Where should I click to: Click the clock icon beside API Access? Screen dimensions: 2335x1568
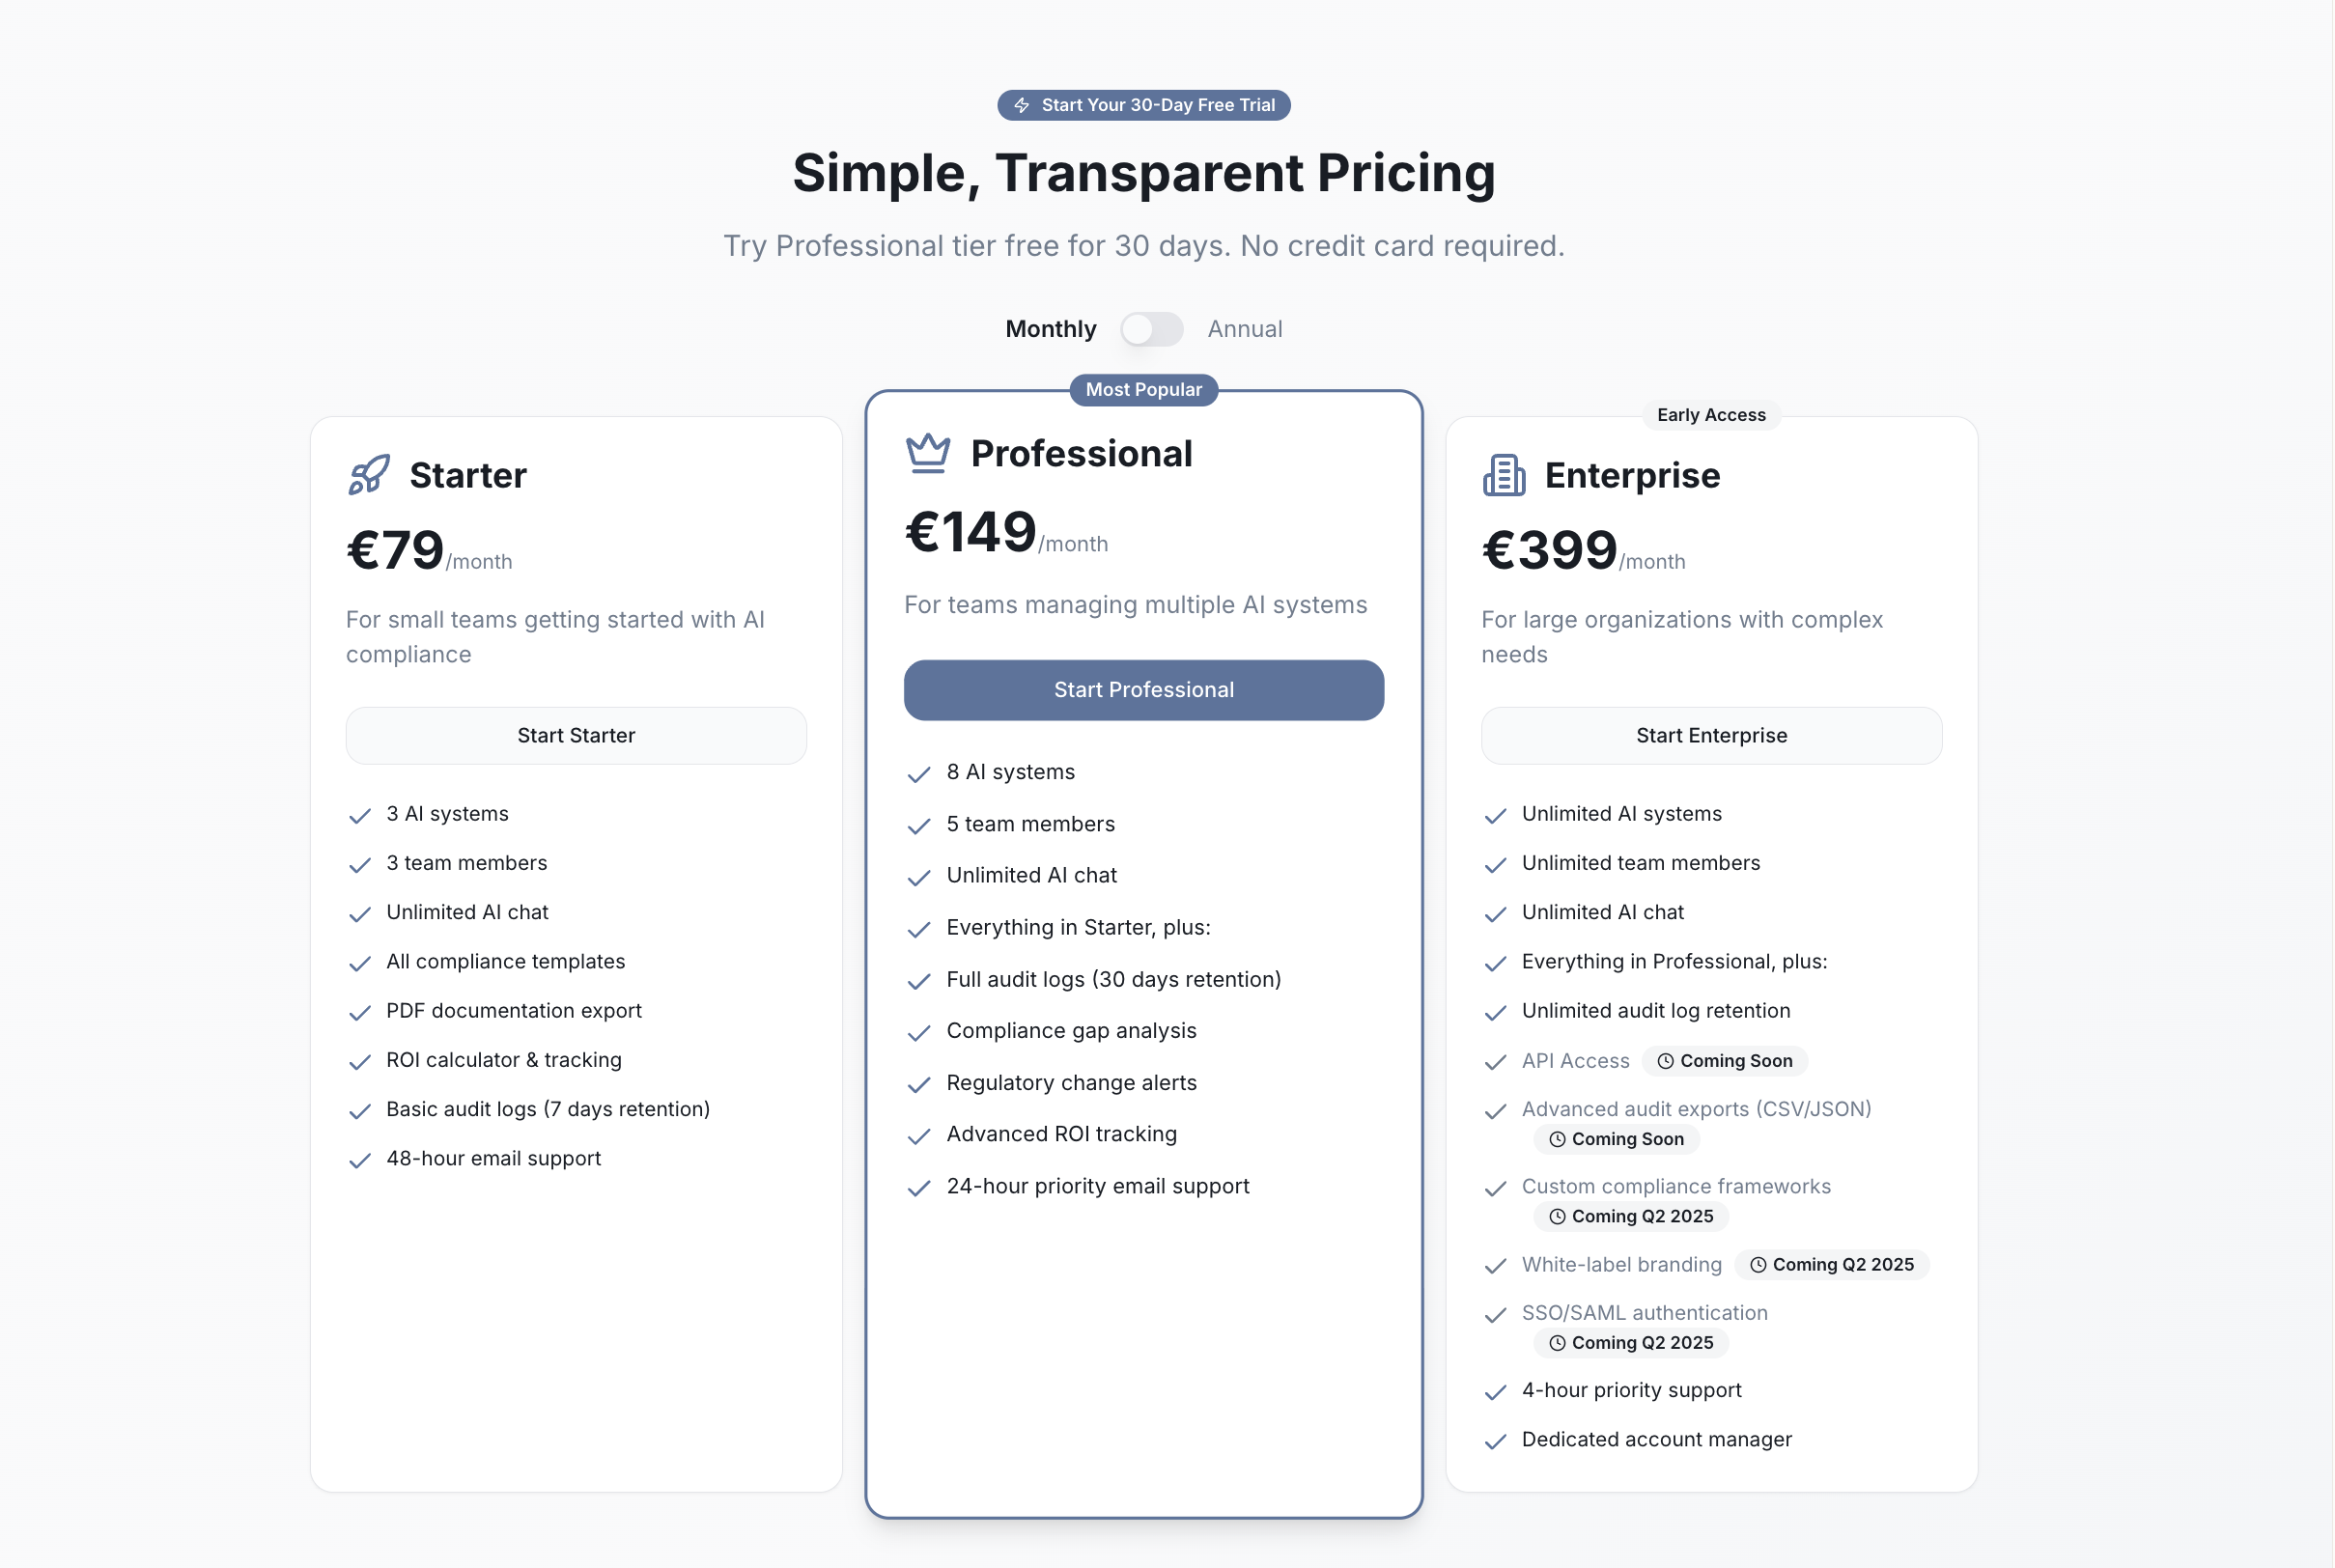[1665, 1061]
